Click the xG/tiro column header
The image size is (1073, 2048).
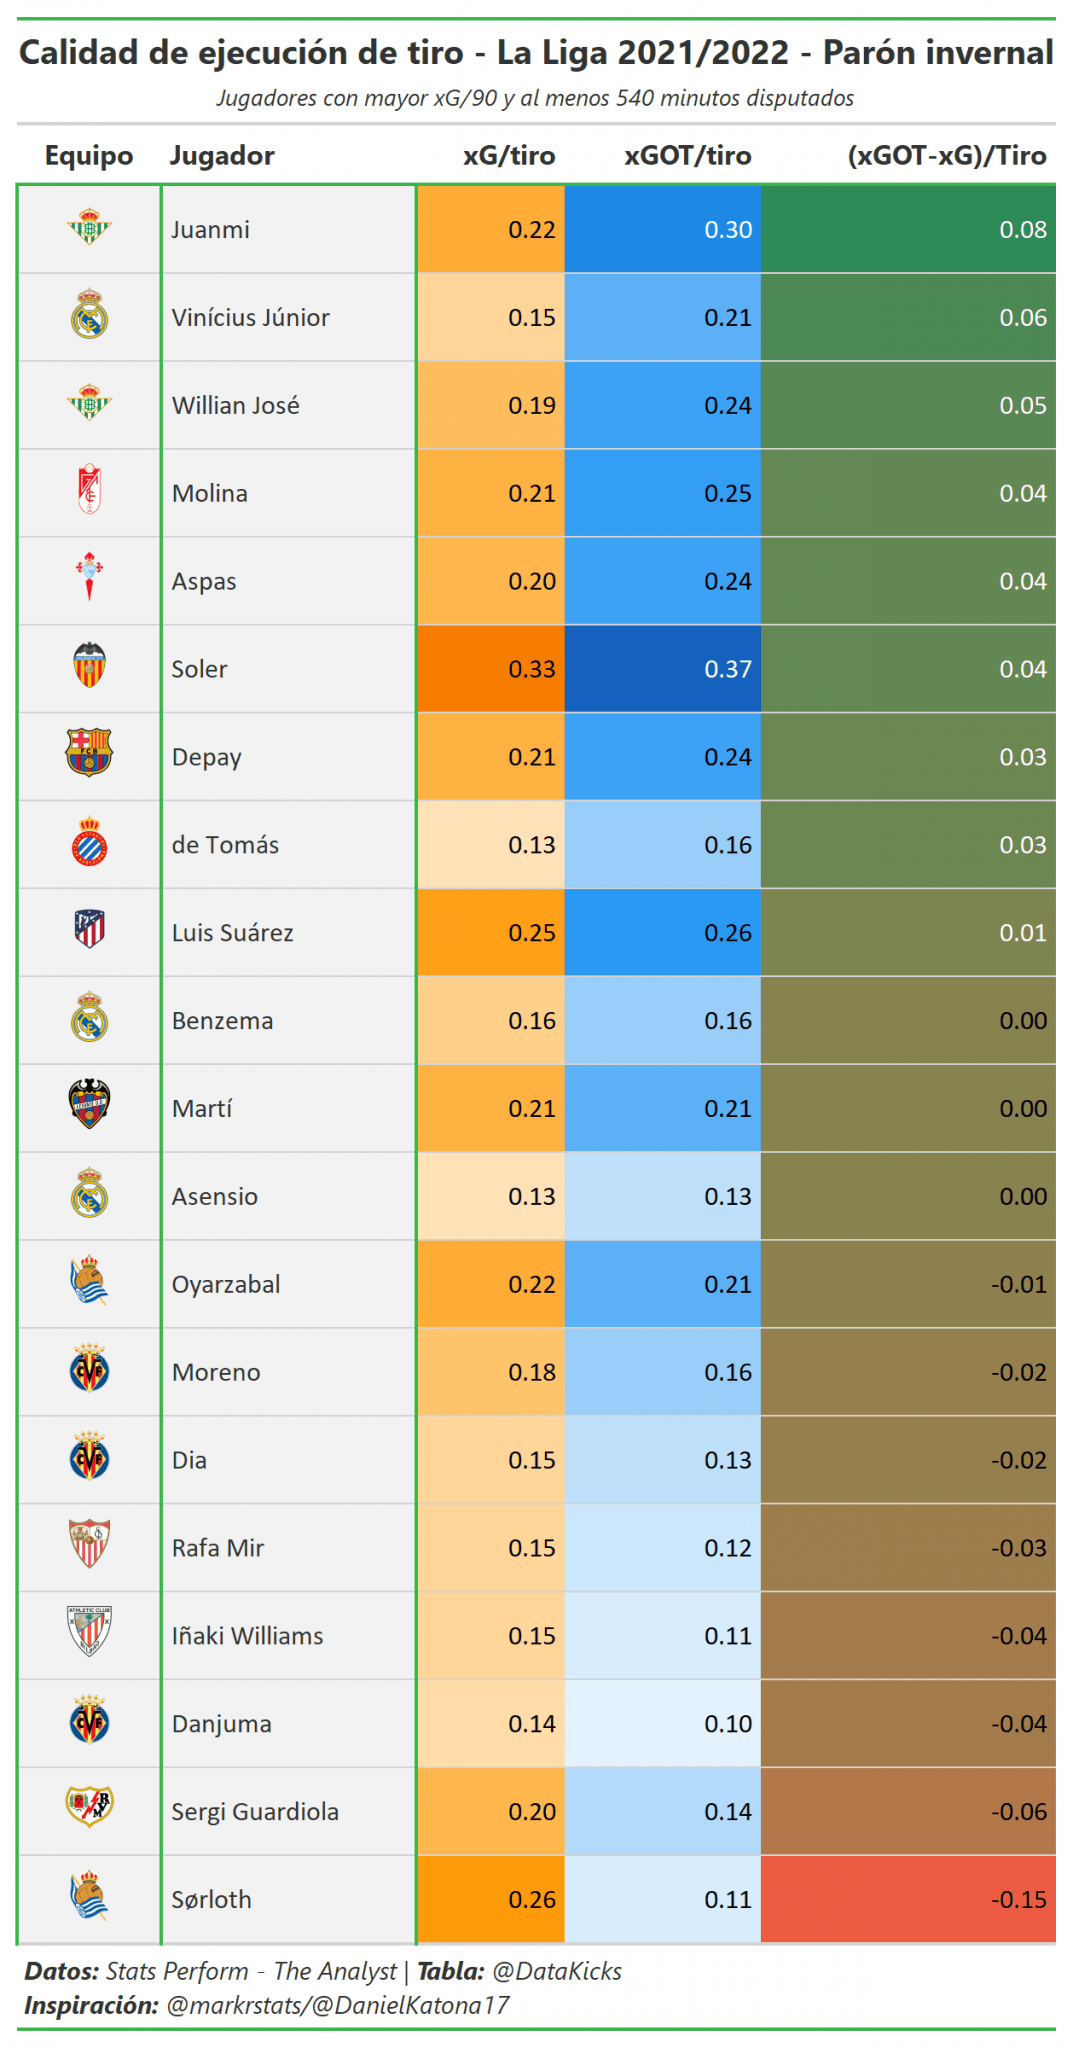click(x=508, y=156)
